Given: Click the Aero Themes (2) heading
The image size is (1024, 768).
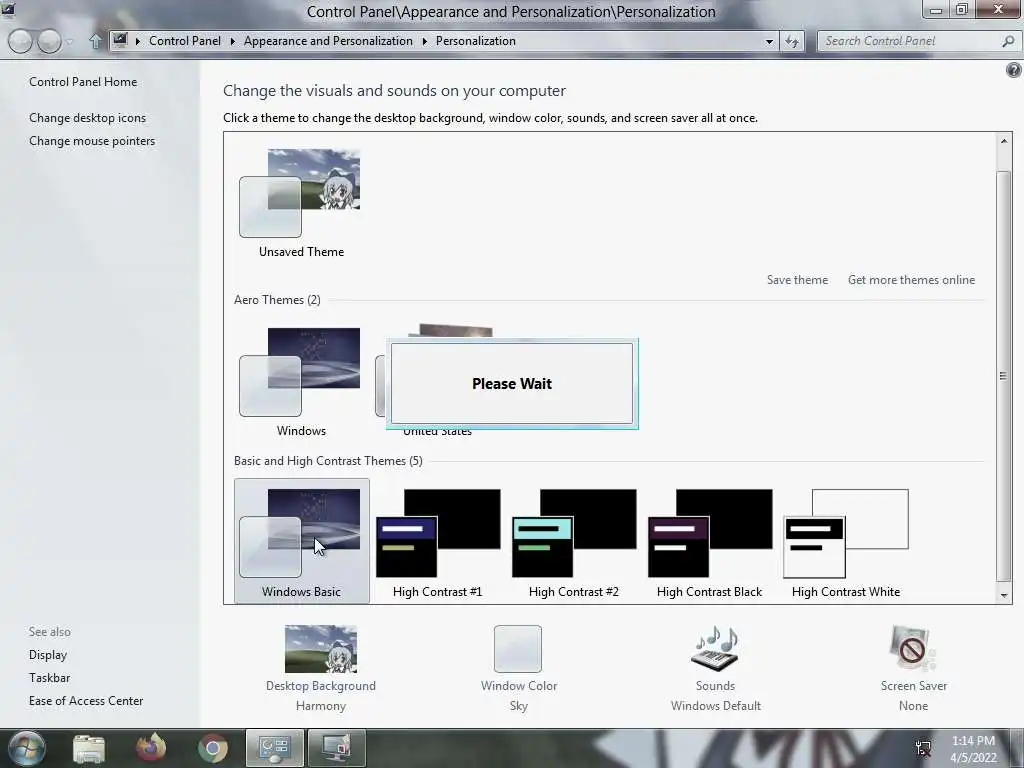Looking at the screenshot, I should click(277, 300).
